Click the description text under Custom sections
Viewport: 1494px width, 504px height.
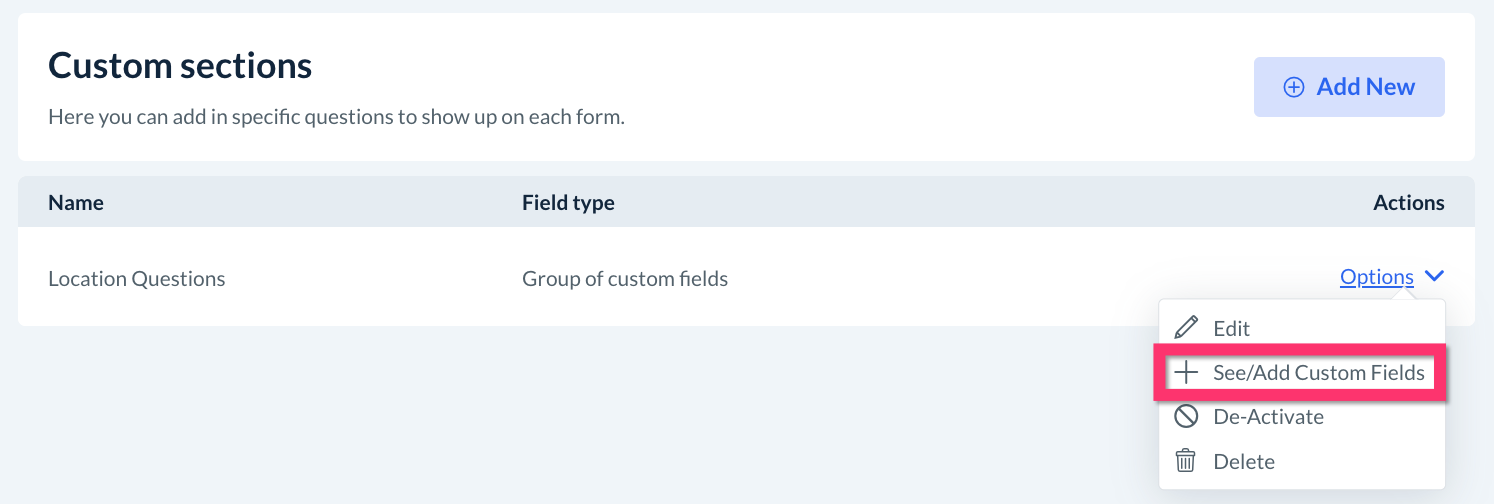336,117
